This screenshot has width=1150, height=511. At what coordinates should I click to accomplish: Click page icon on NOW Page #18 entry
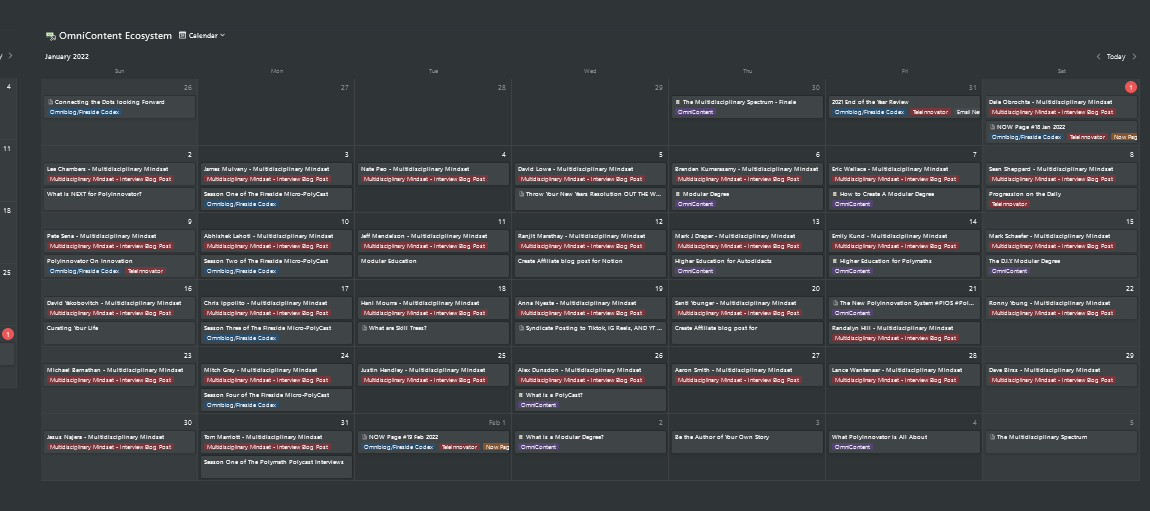coord(992,127)
